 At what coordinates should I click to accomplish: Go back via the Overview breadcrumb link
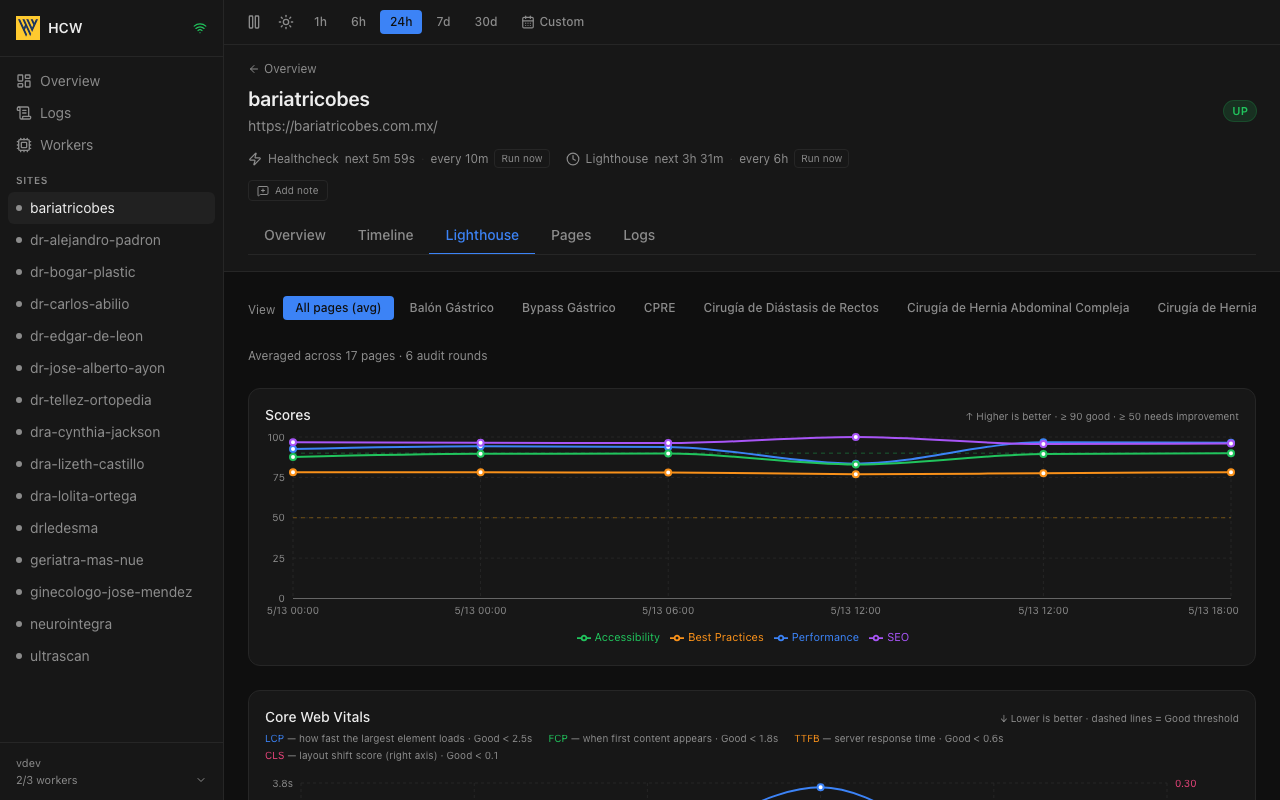pyautogui.click(x=282, y=69)
